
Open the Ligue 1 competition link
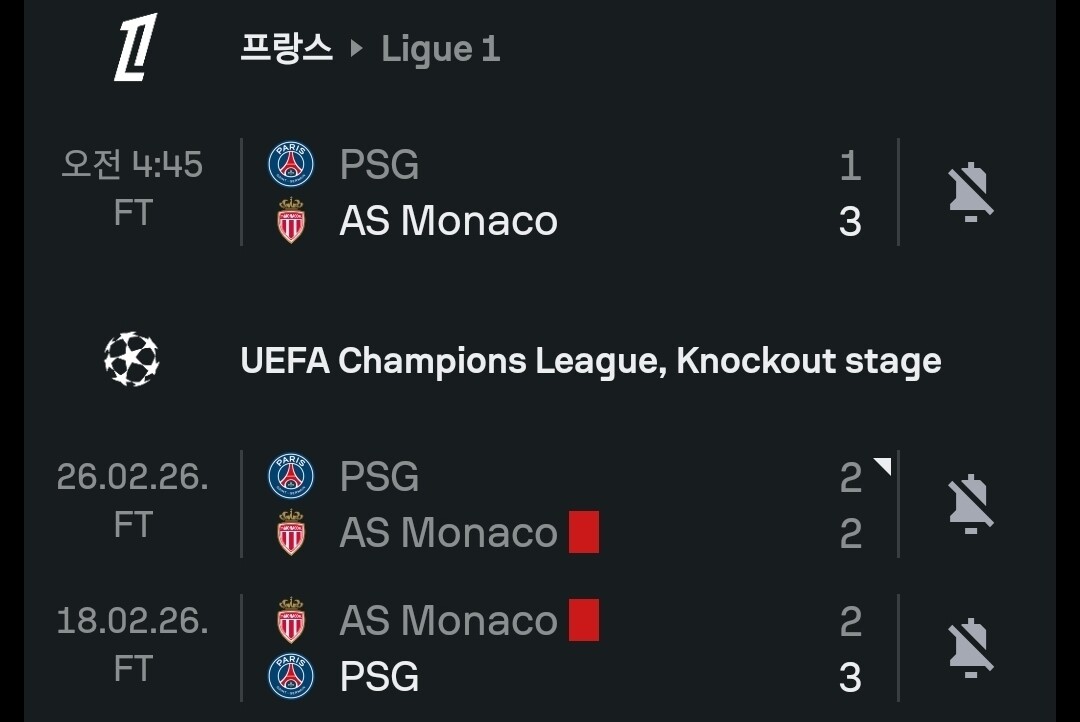pos(440,49)
